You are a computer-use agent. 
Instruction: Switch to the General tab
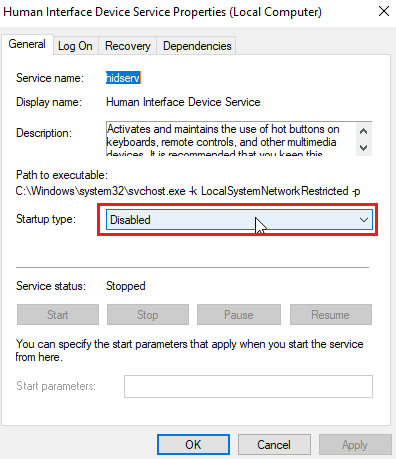pos(27,44)
